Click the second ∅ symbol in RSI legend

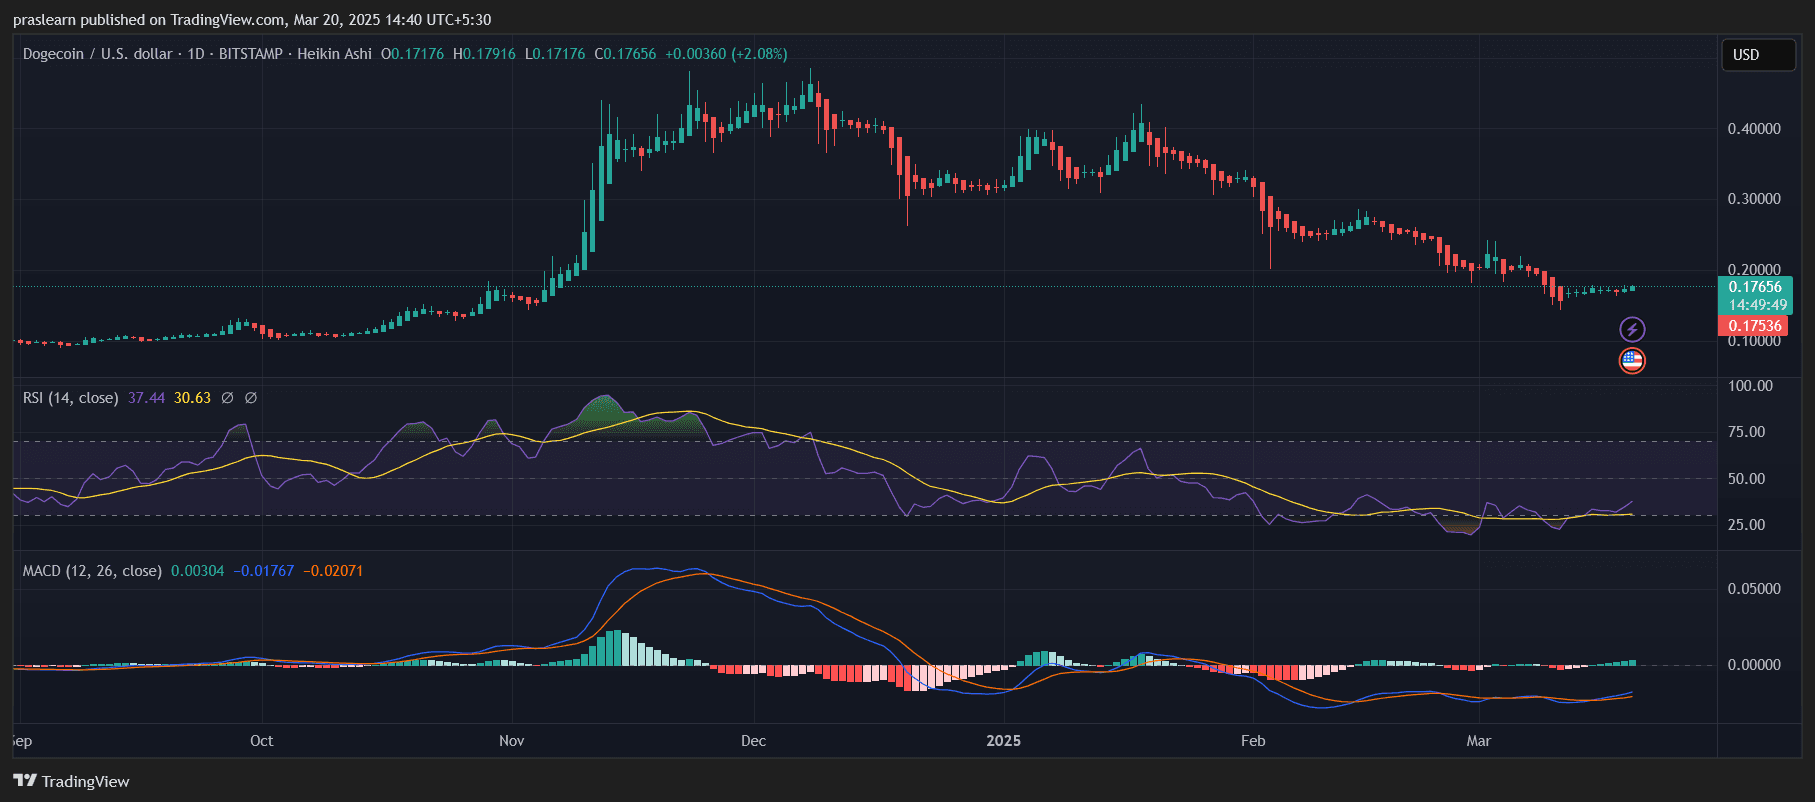point(251,398)
